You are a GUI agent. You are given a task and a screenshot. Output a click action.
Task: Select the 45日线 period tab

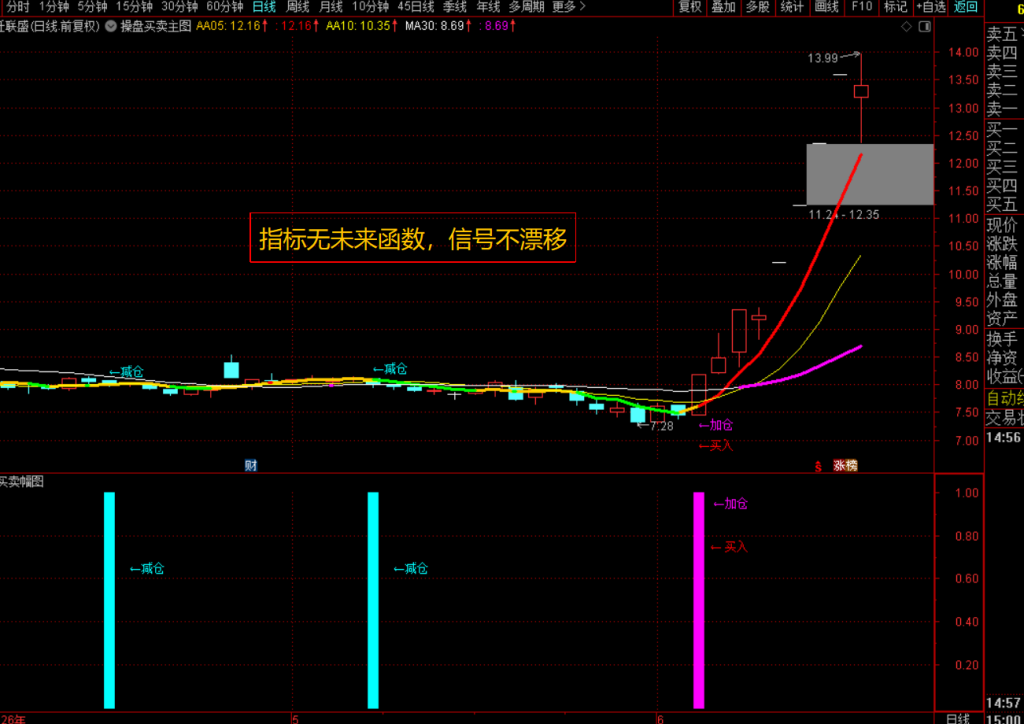pyautogui.click(x=416, y=7)
